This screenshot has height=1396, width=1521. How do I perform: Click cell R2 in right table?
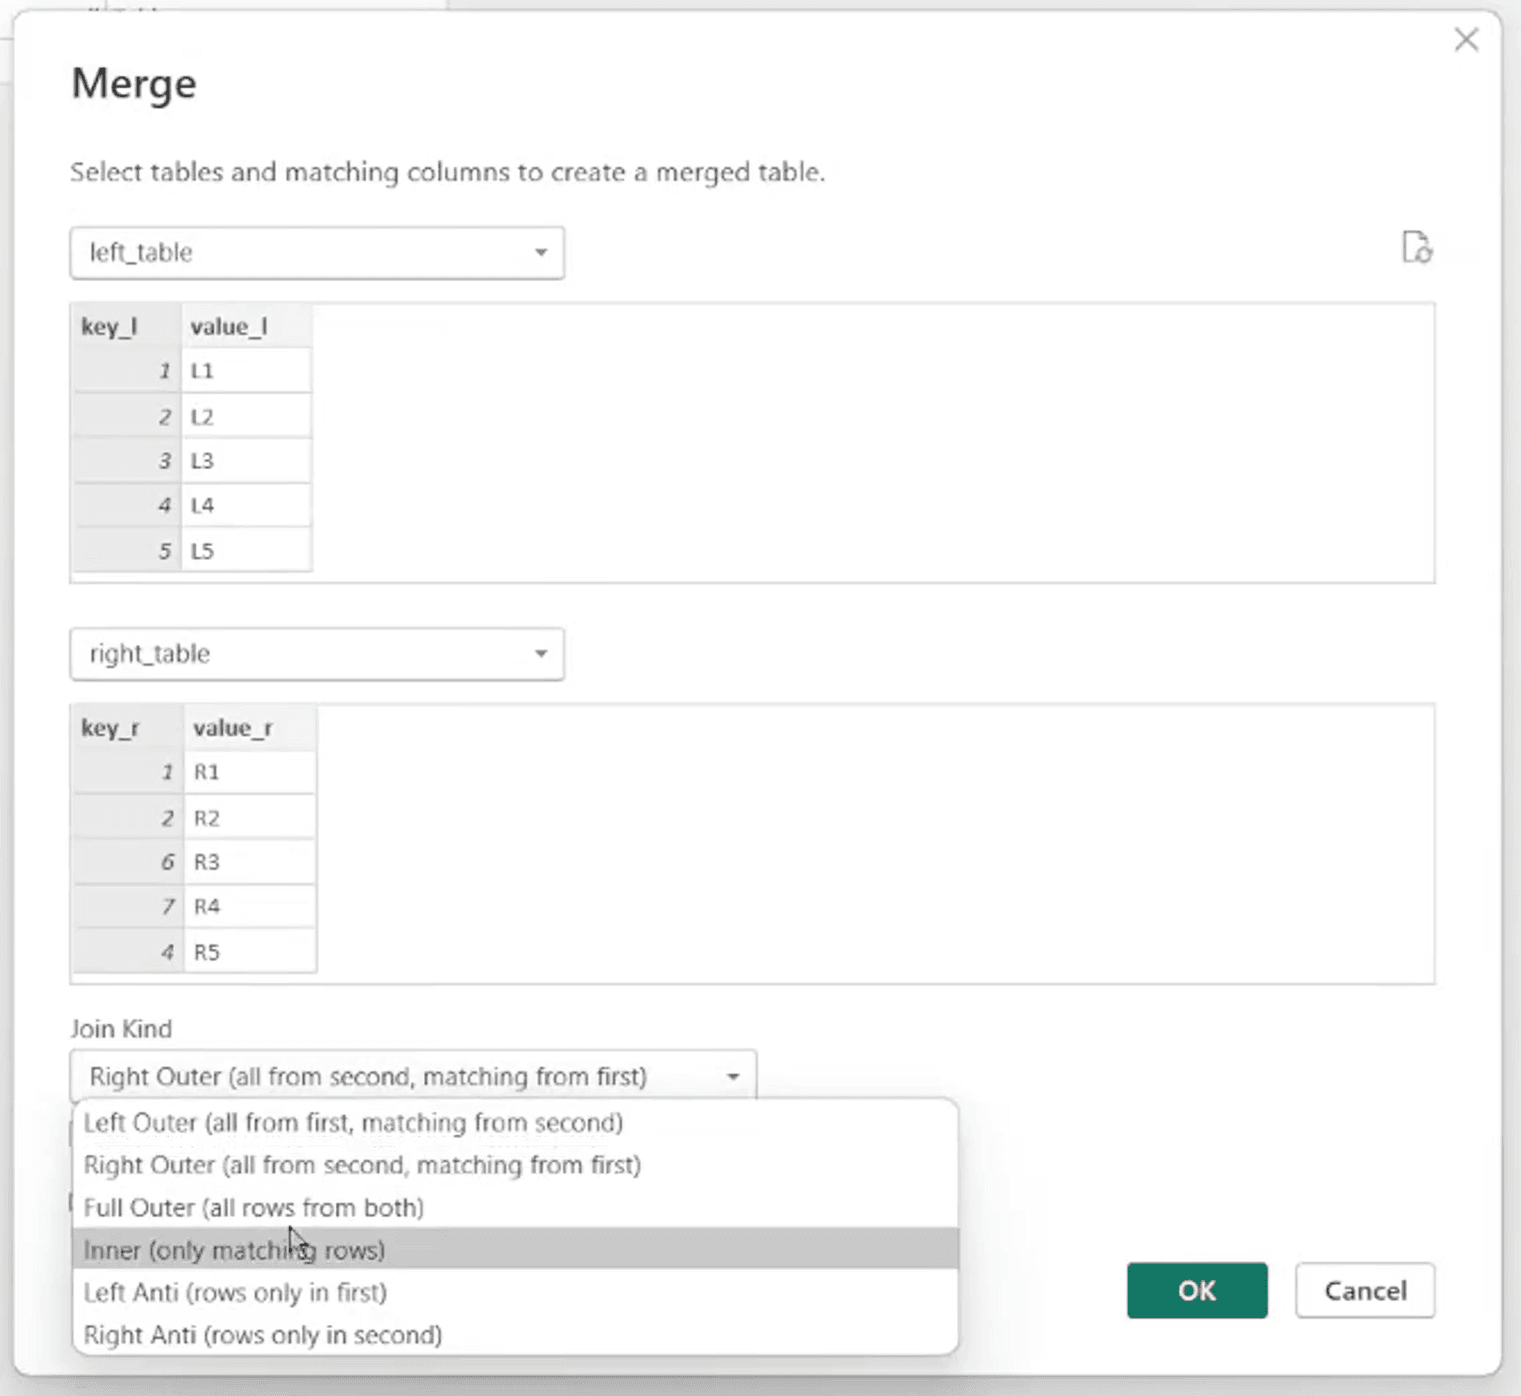pos(250,817)
